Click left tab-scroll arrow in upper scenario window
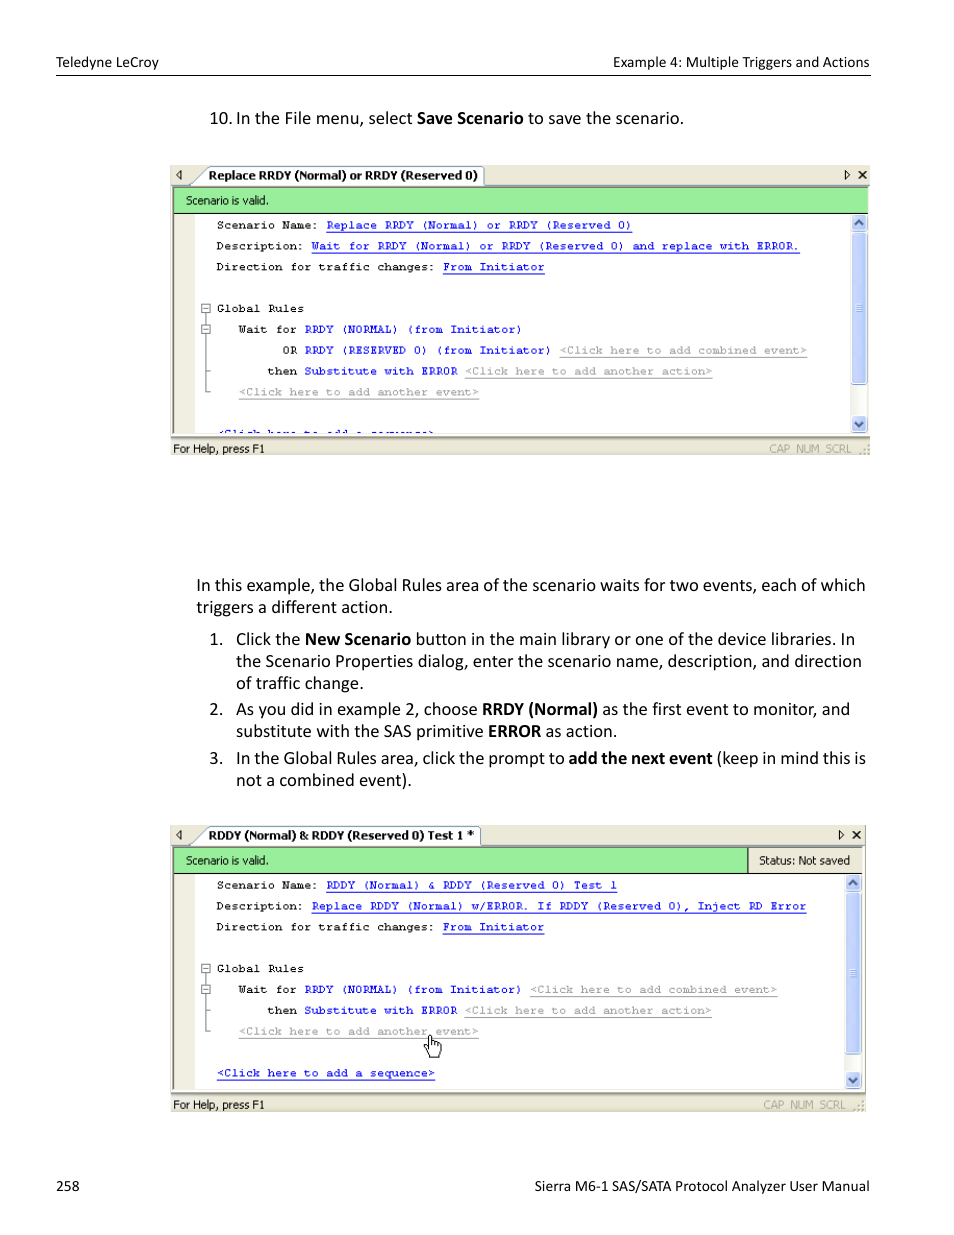 (x=179, y=175)
